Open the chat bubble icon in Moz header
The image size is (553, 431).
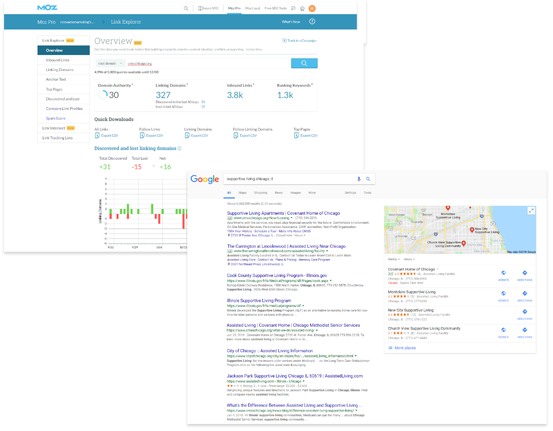293,8
